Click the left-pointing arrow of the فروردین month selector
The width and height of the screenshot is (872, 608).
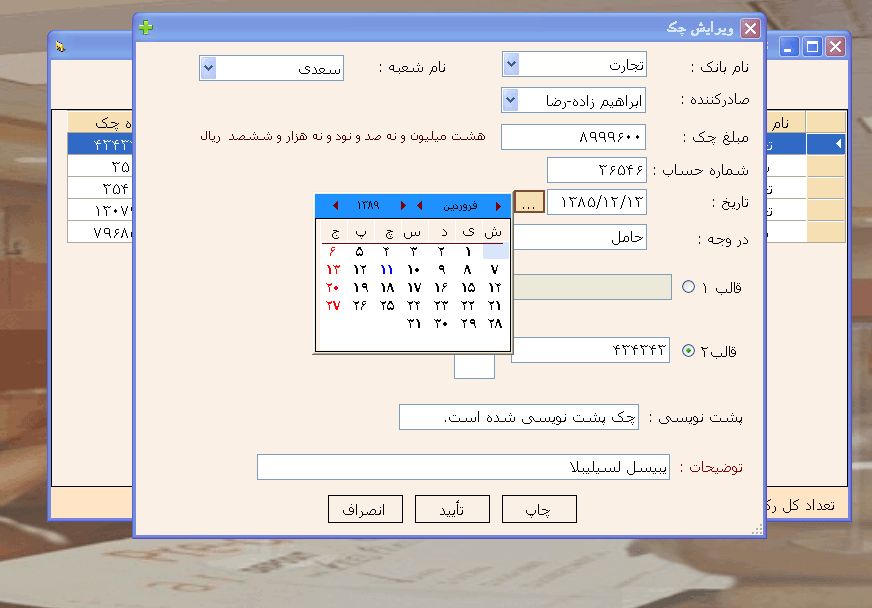coord(419,206)
